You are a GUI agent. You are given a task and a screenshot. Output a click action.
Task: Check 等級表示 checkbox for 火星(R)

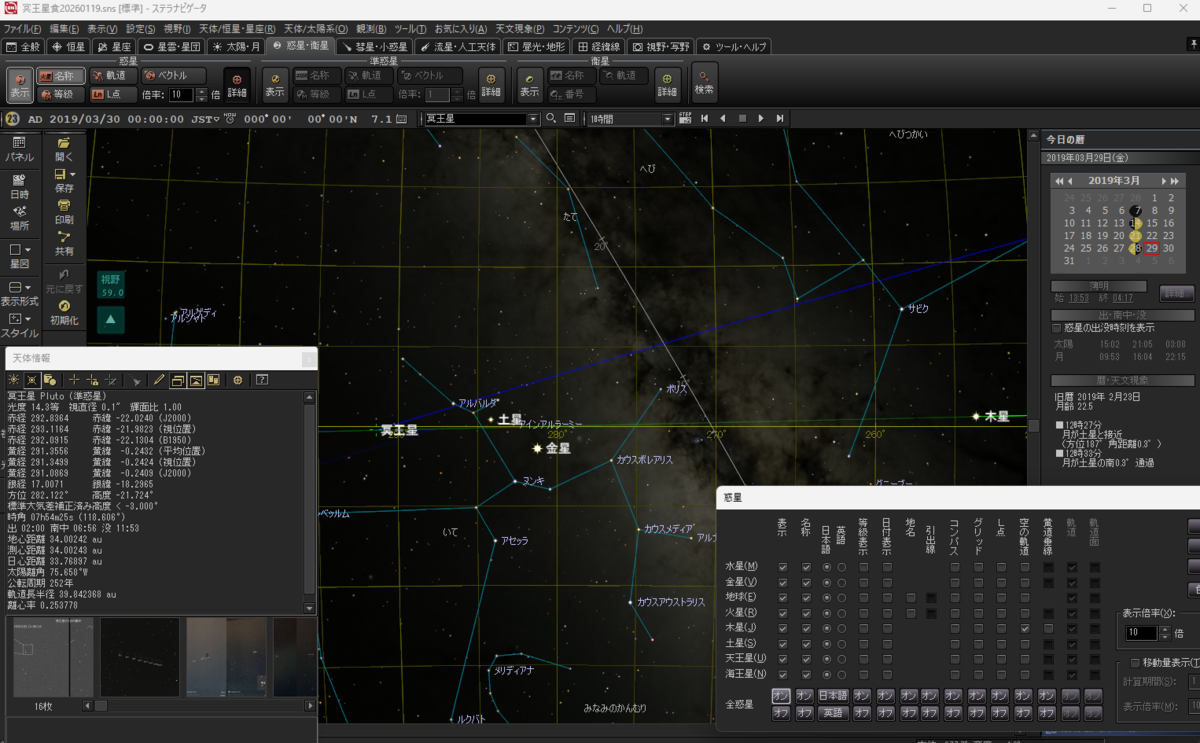[863, 613]
